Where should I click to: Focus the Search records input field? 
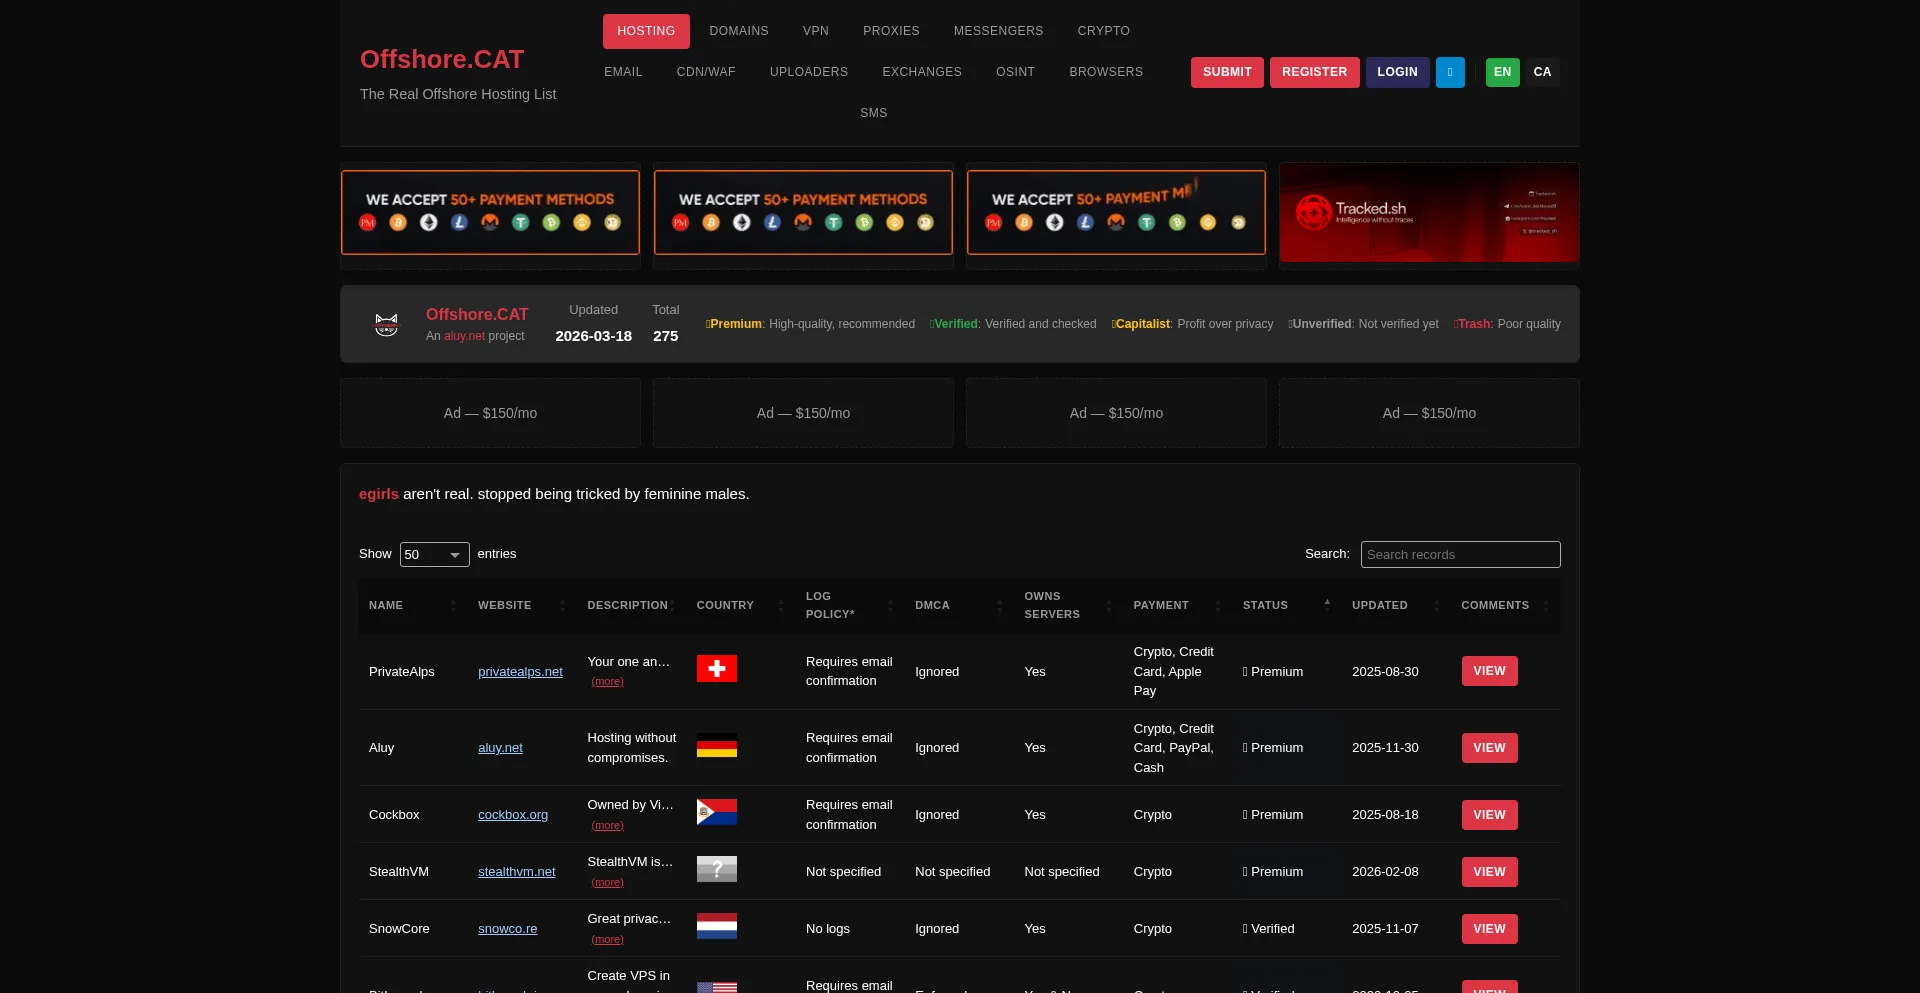pos(1460,555)
